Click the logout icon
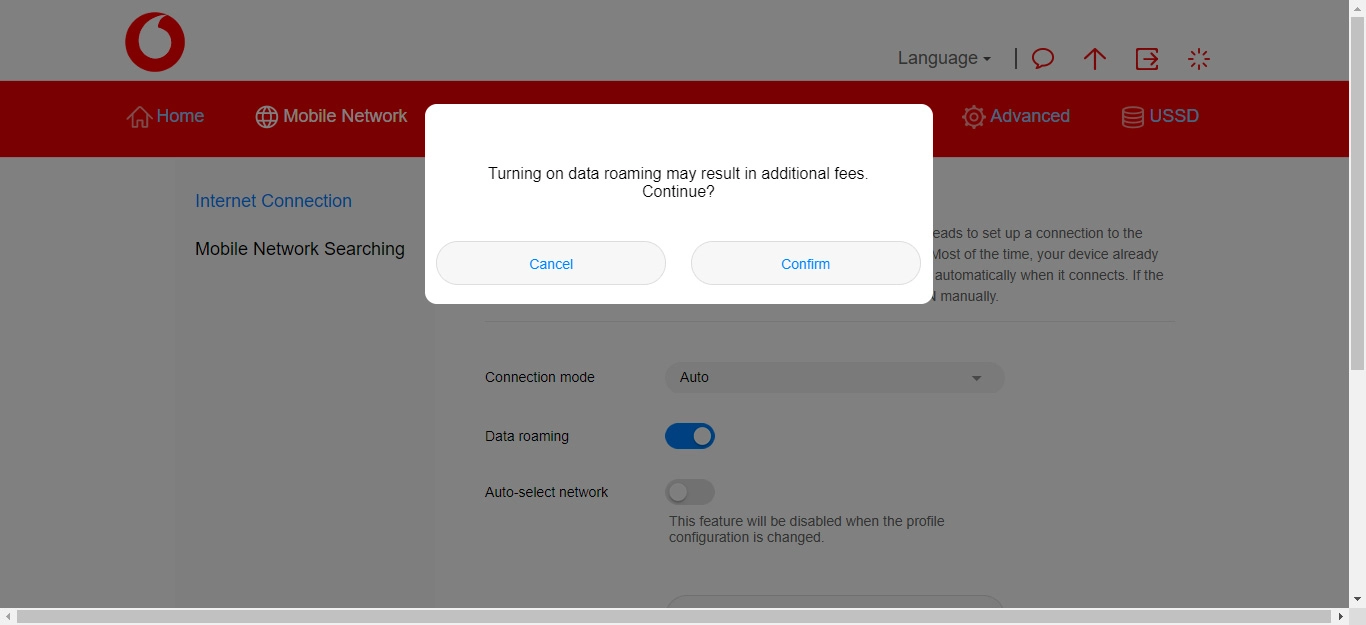 tap(1147, 58)
